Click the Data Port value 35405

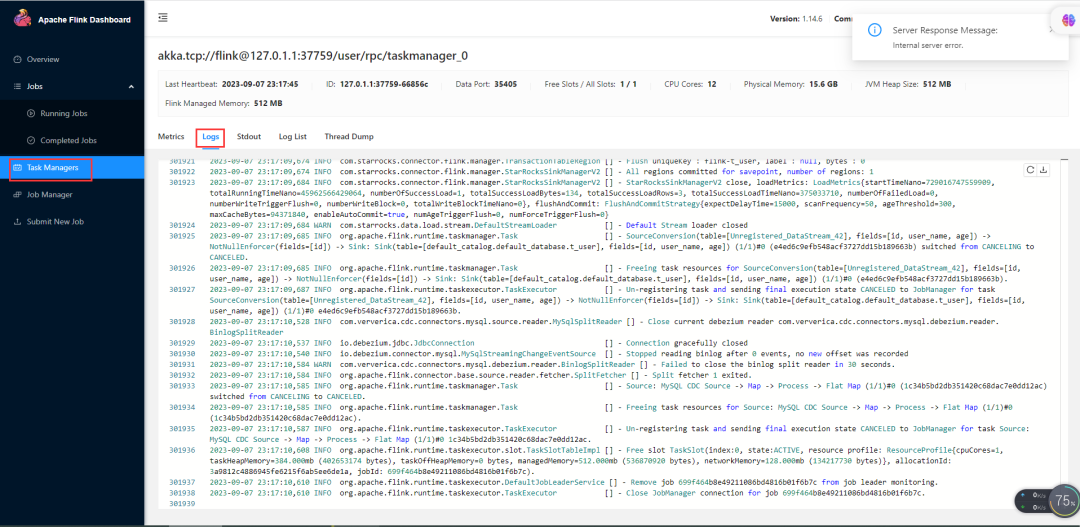coord(505,84)
